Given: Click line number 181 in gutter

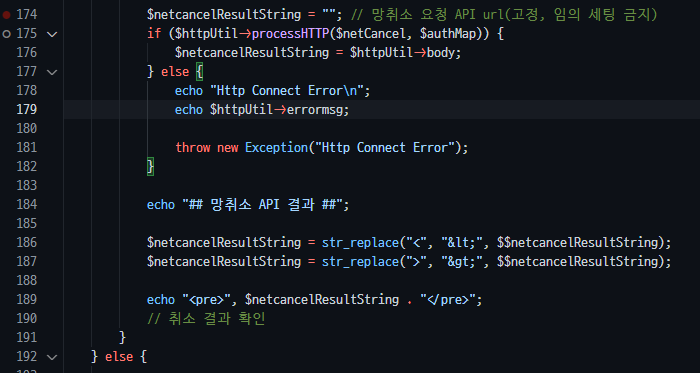Looking at the screenshot, I should click(27, 148).
